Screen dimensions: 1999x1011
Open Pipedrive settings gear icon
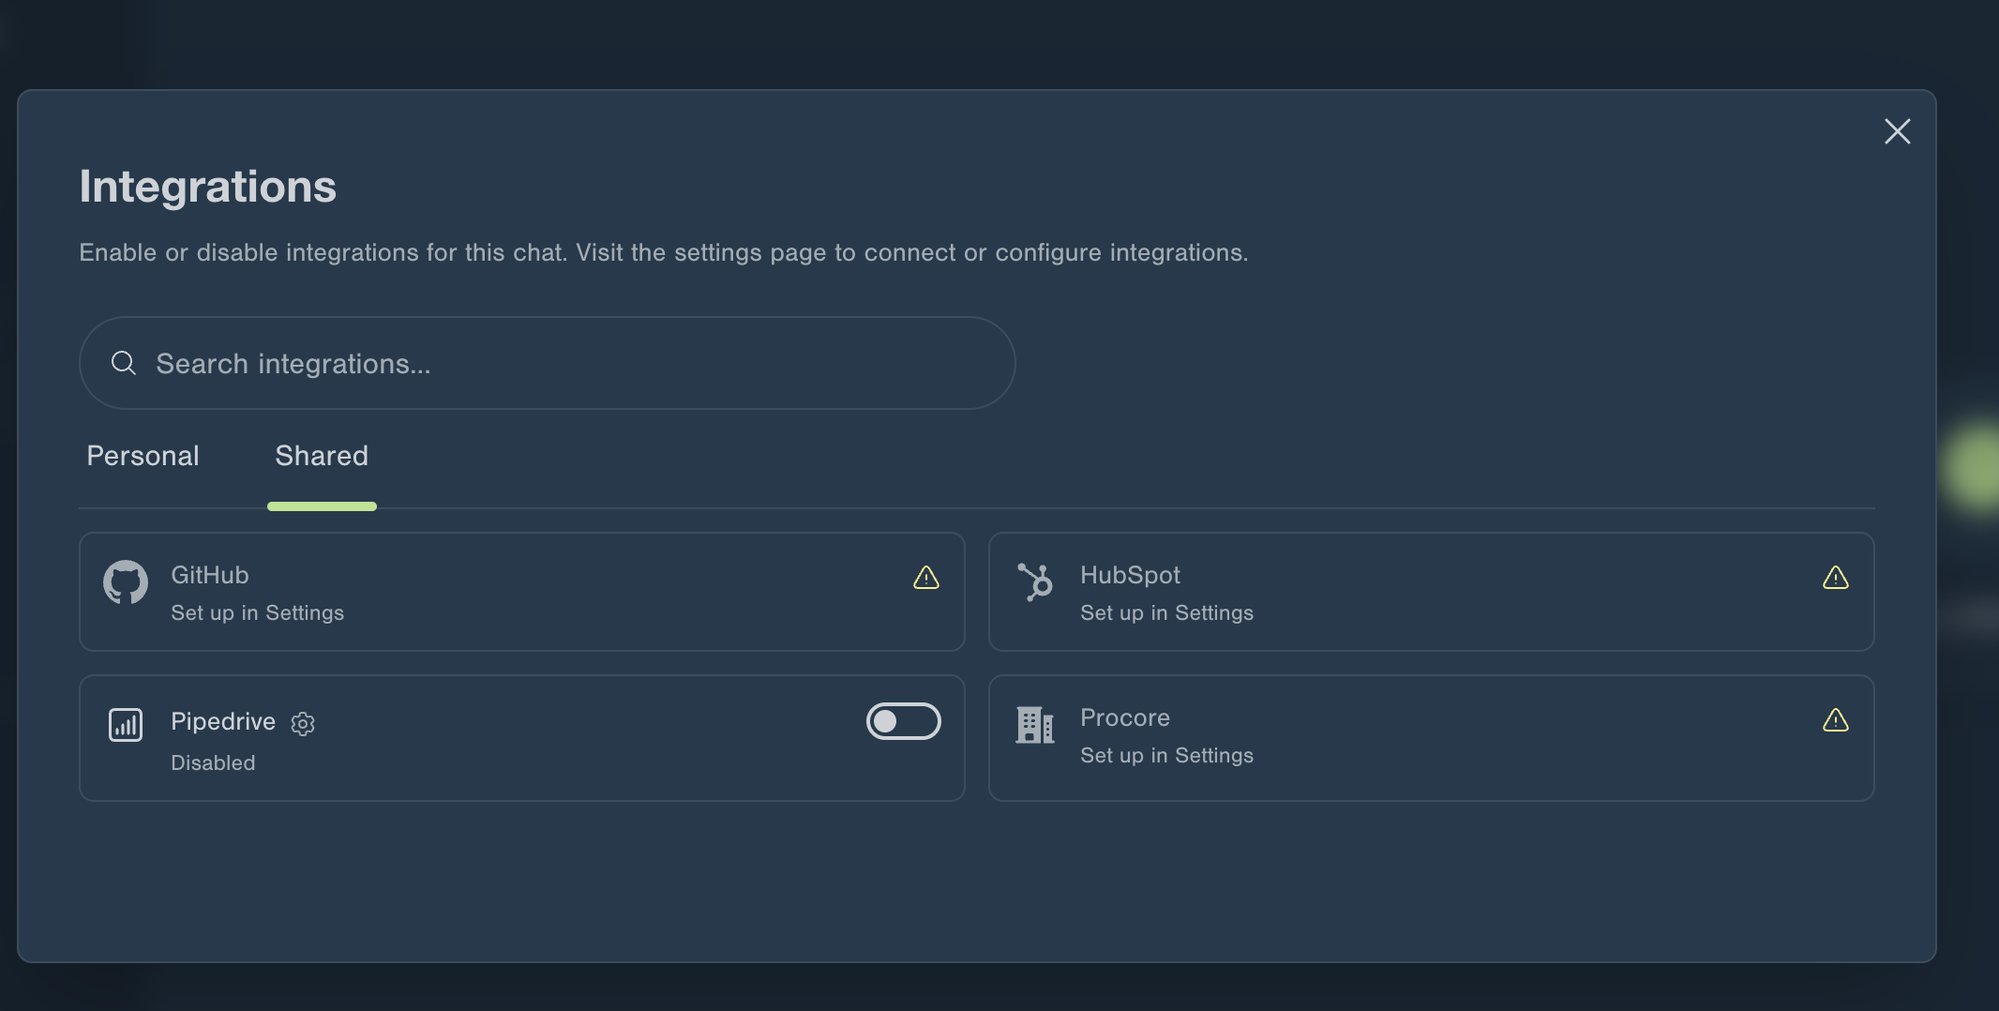(x=303, y=723)
